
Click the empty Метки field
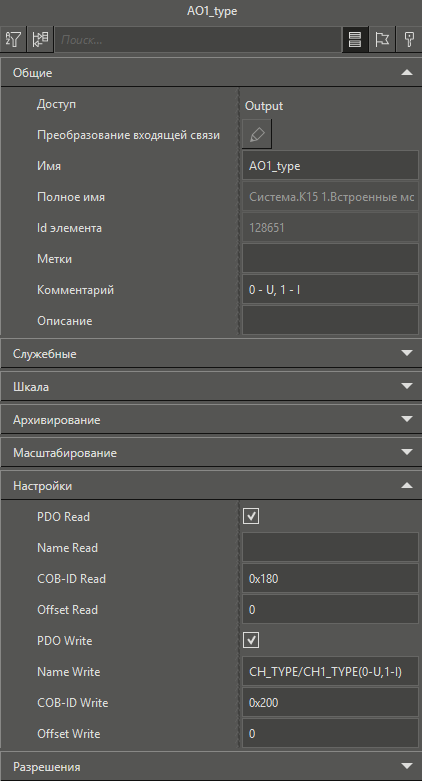[x=330, y=259]
